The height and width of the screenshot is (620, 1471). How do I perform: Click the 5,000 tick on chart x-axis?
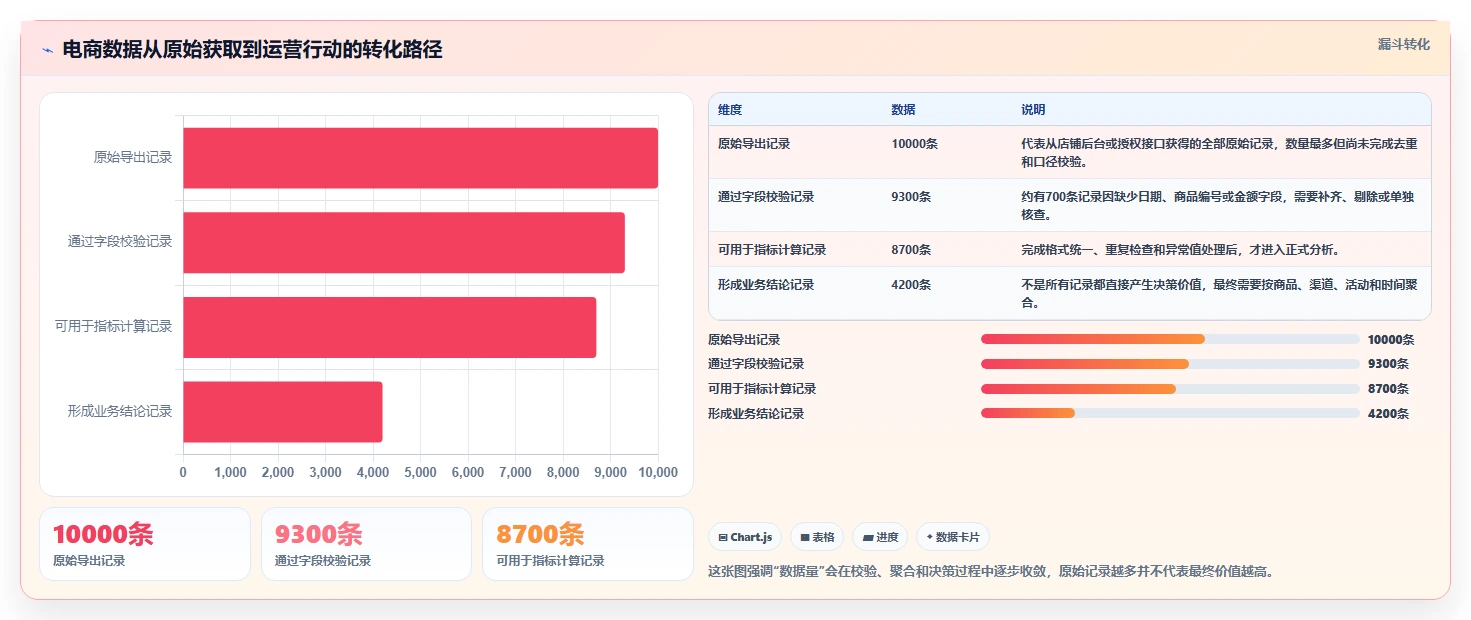point(420,473)
